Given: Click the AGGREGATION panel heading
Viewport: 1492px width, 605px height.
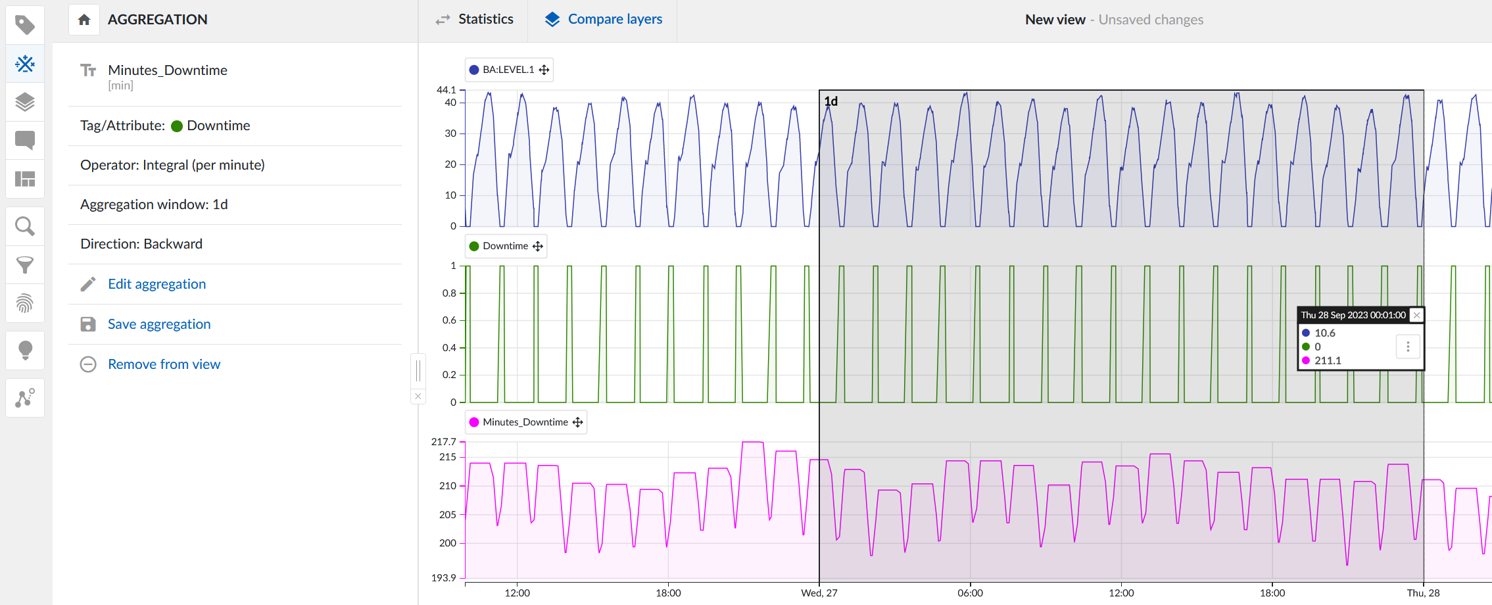Looking at the screenshot, I should click(x=158, y=19).
